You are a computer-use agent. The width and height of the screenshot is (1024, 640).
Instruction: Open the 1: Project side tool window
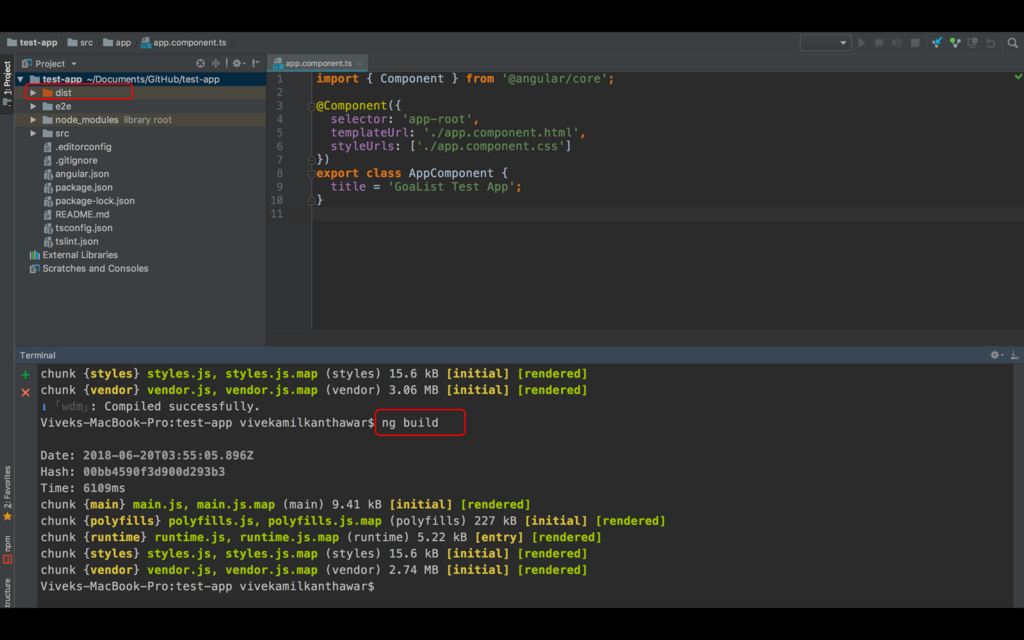coord(7,84)
